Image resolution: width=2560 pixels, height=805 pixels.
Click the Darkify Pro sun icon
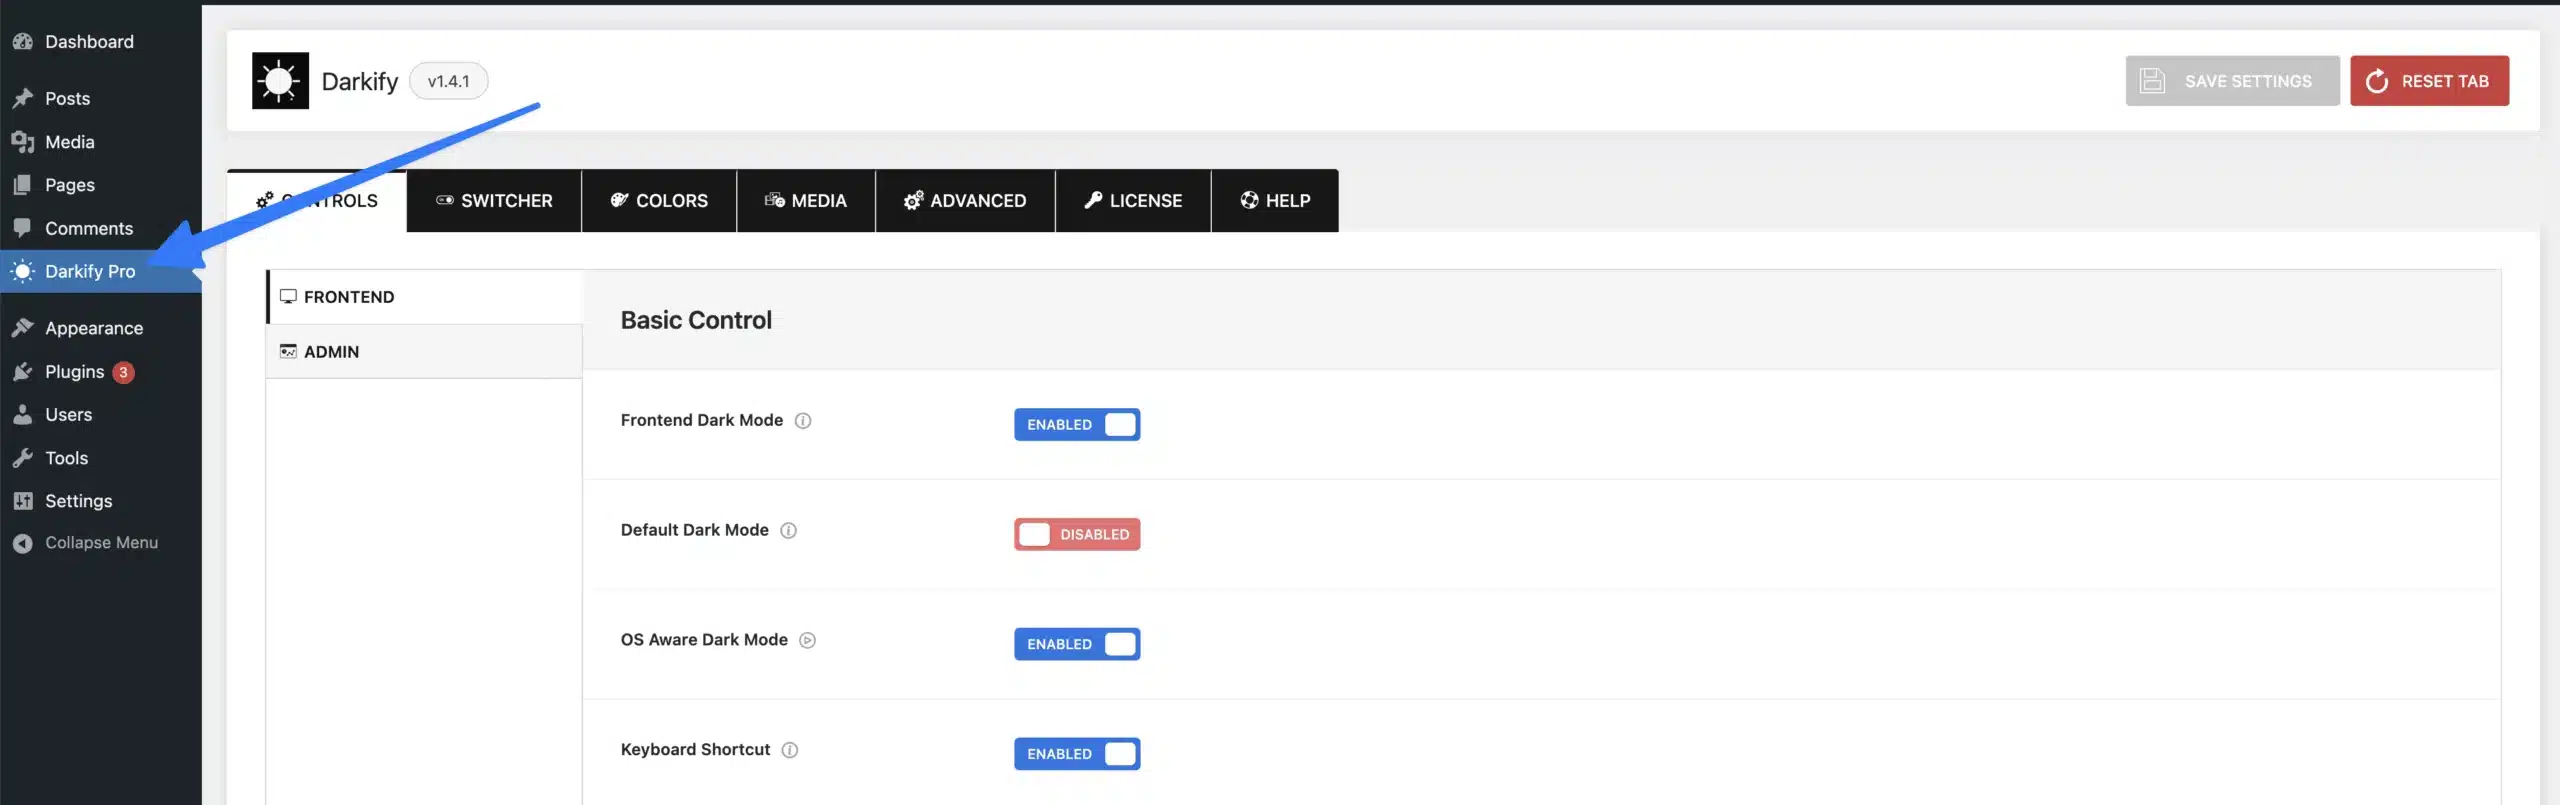[22, 271]
